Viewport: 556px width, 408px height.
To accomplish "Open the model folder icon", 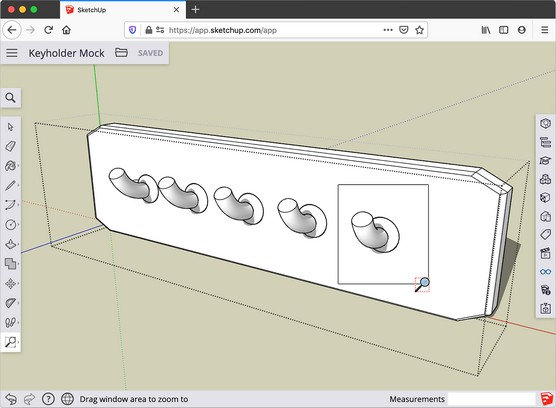I will click(x=121, y=52).
